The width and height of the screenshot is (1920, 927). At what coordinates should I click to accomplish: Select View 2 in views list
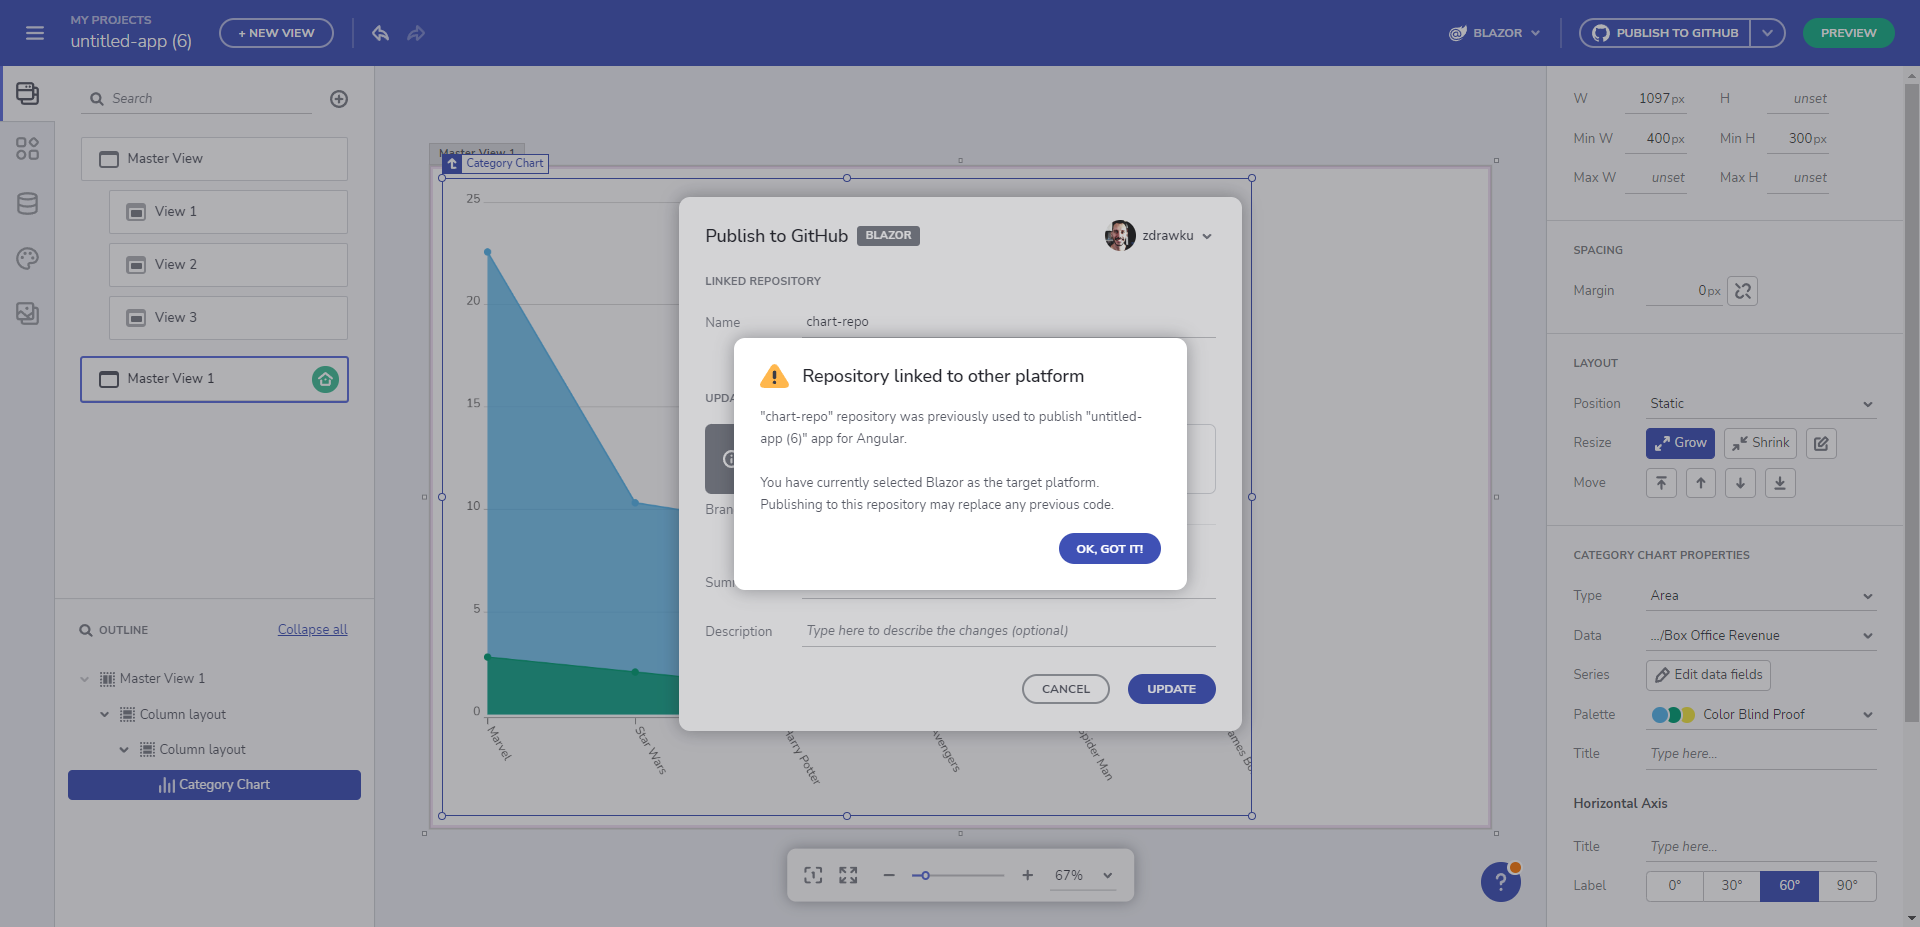[228, 265]
